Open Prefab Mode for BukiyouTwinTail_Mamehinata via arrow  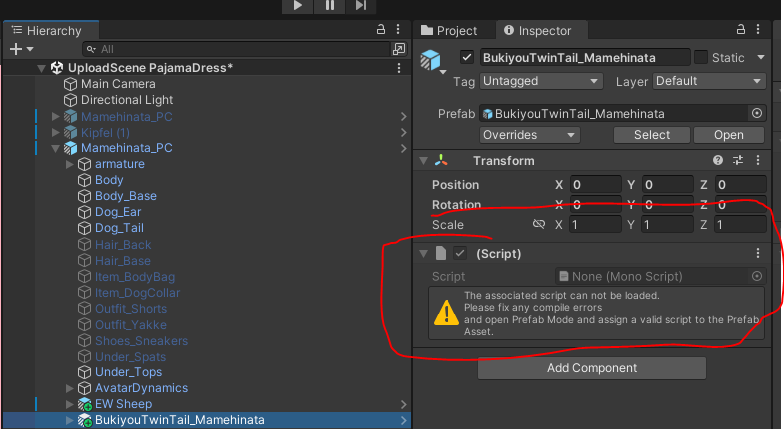(403, 420)
